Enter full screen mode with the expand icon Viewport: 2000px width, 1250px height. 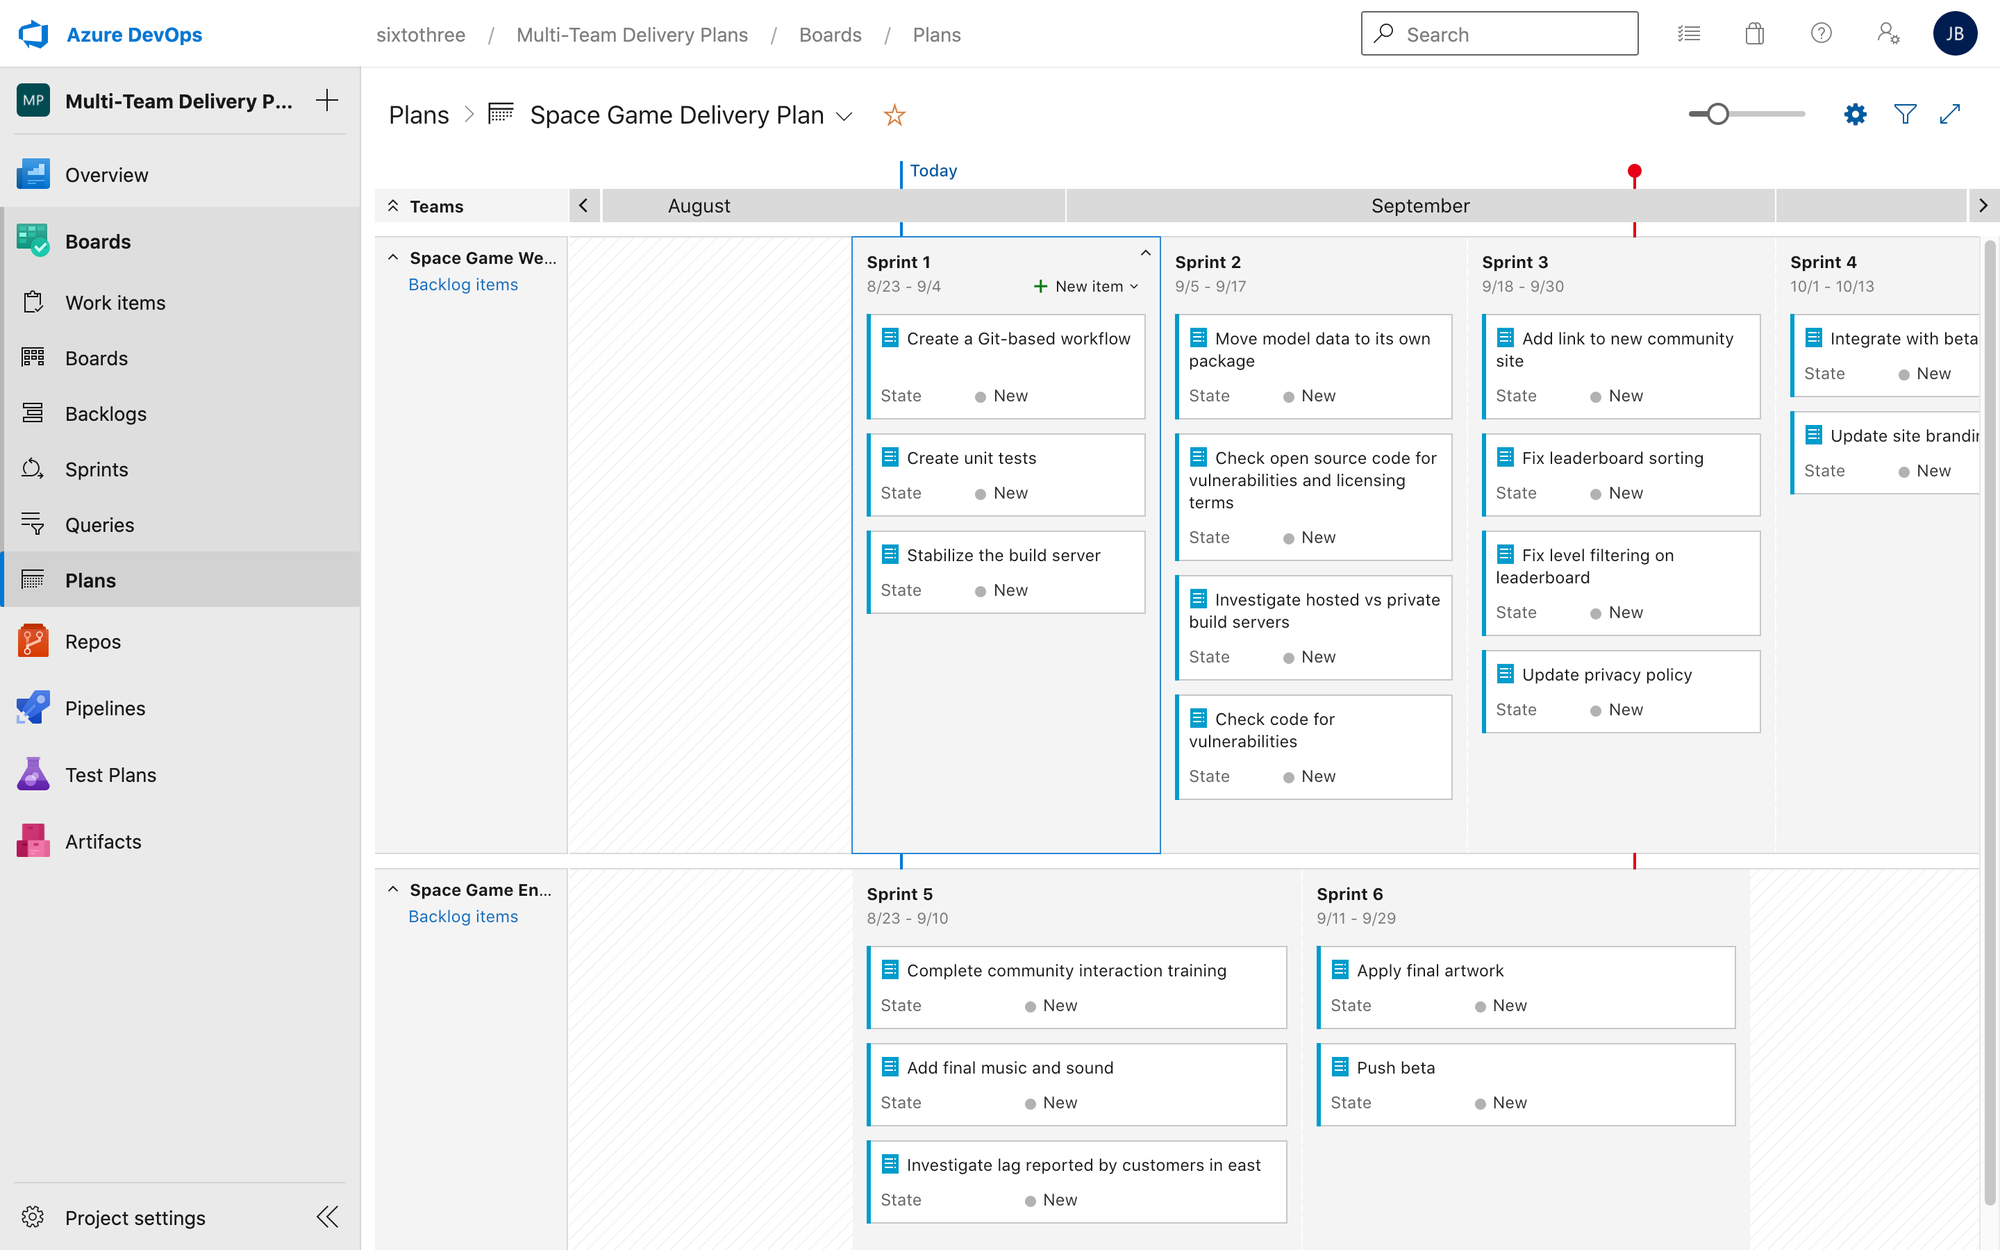1950,115
